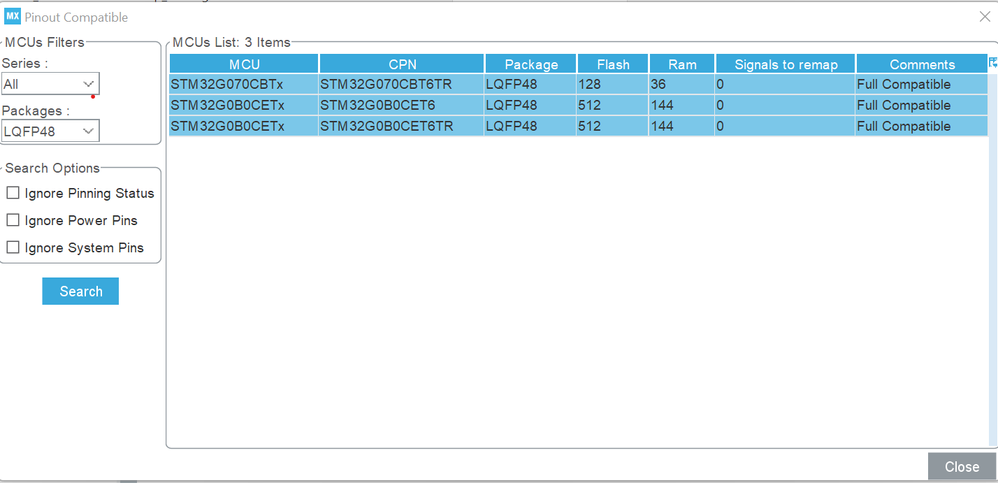Image resolution: width=998 pixels, height=483 pixels.
Task: Expand the Packages dropdown showing LQFP48
Action: pos(50,131)
